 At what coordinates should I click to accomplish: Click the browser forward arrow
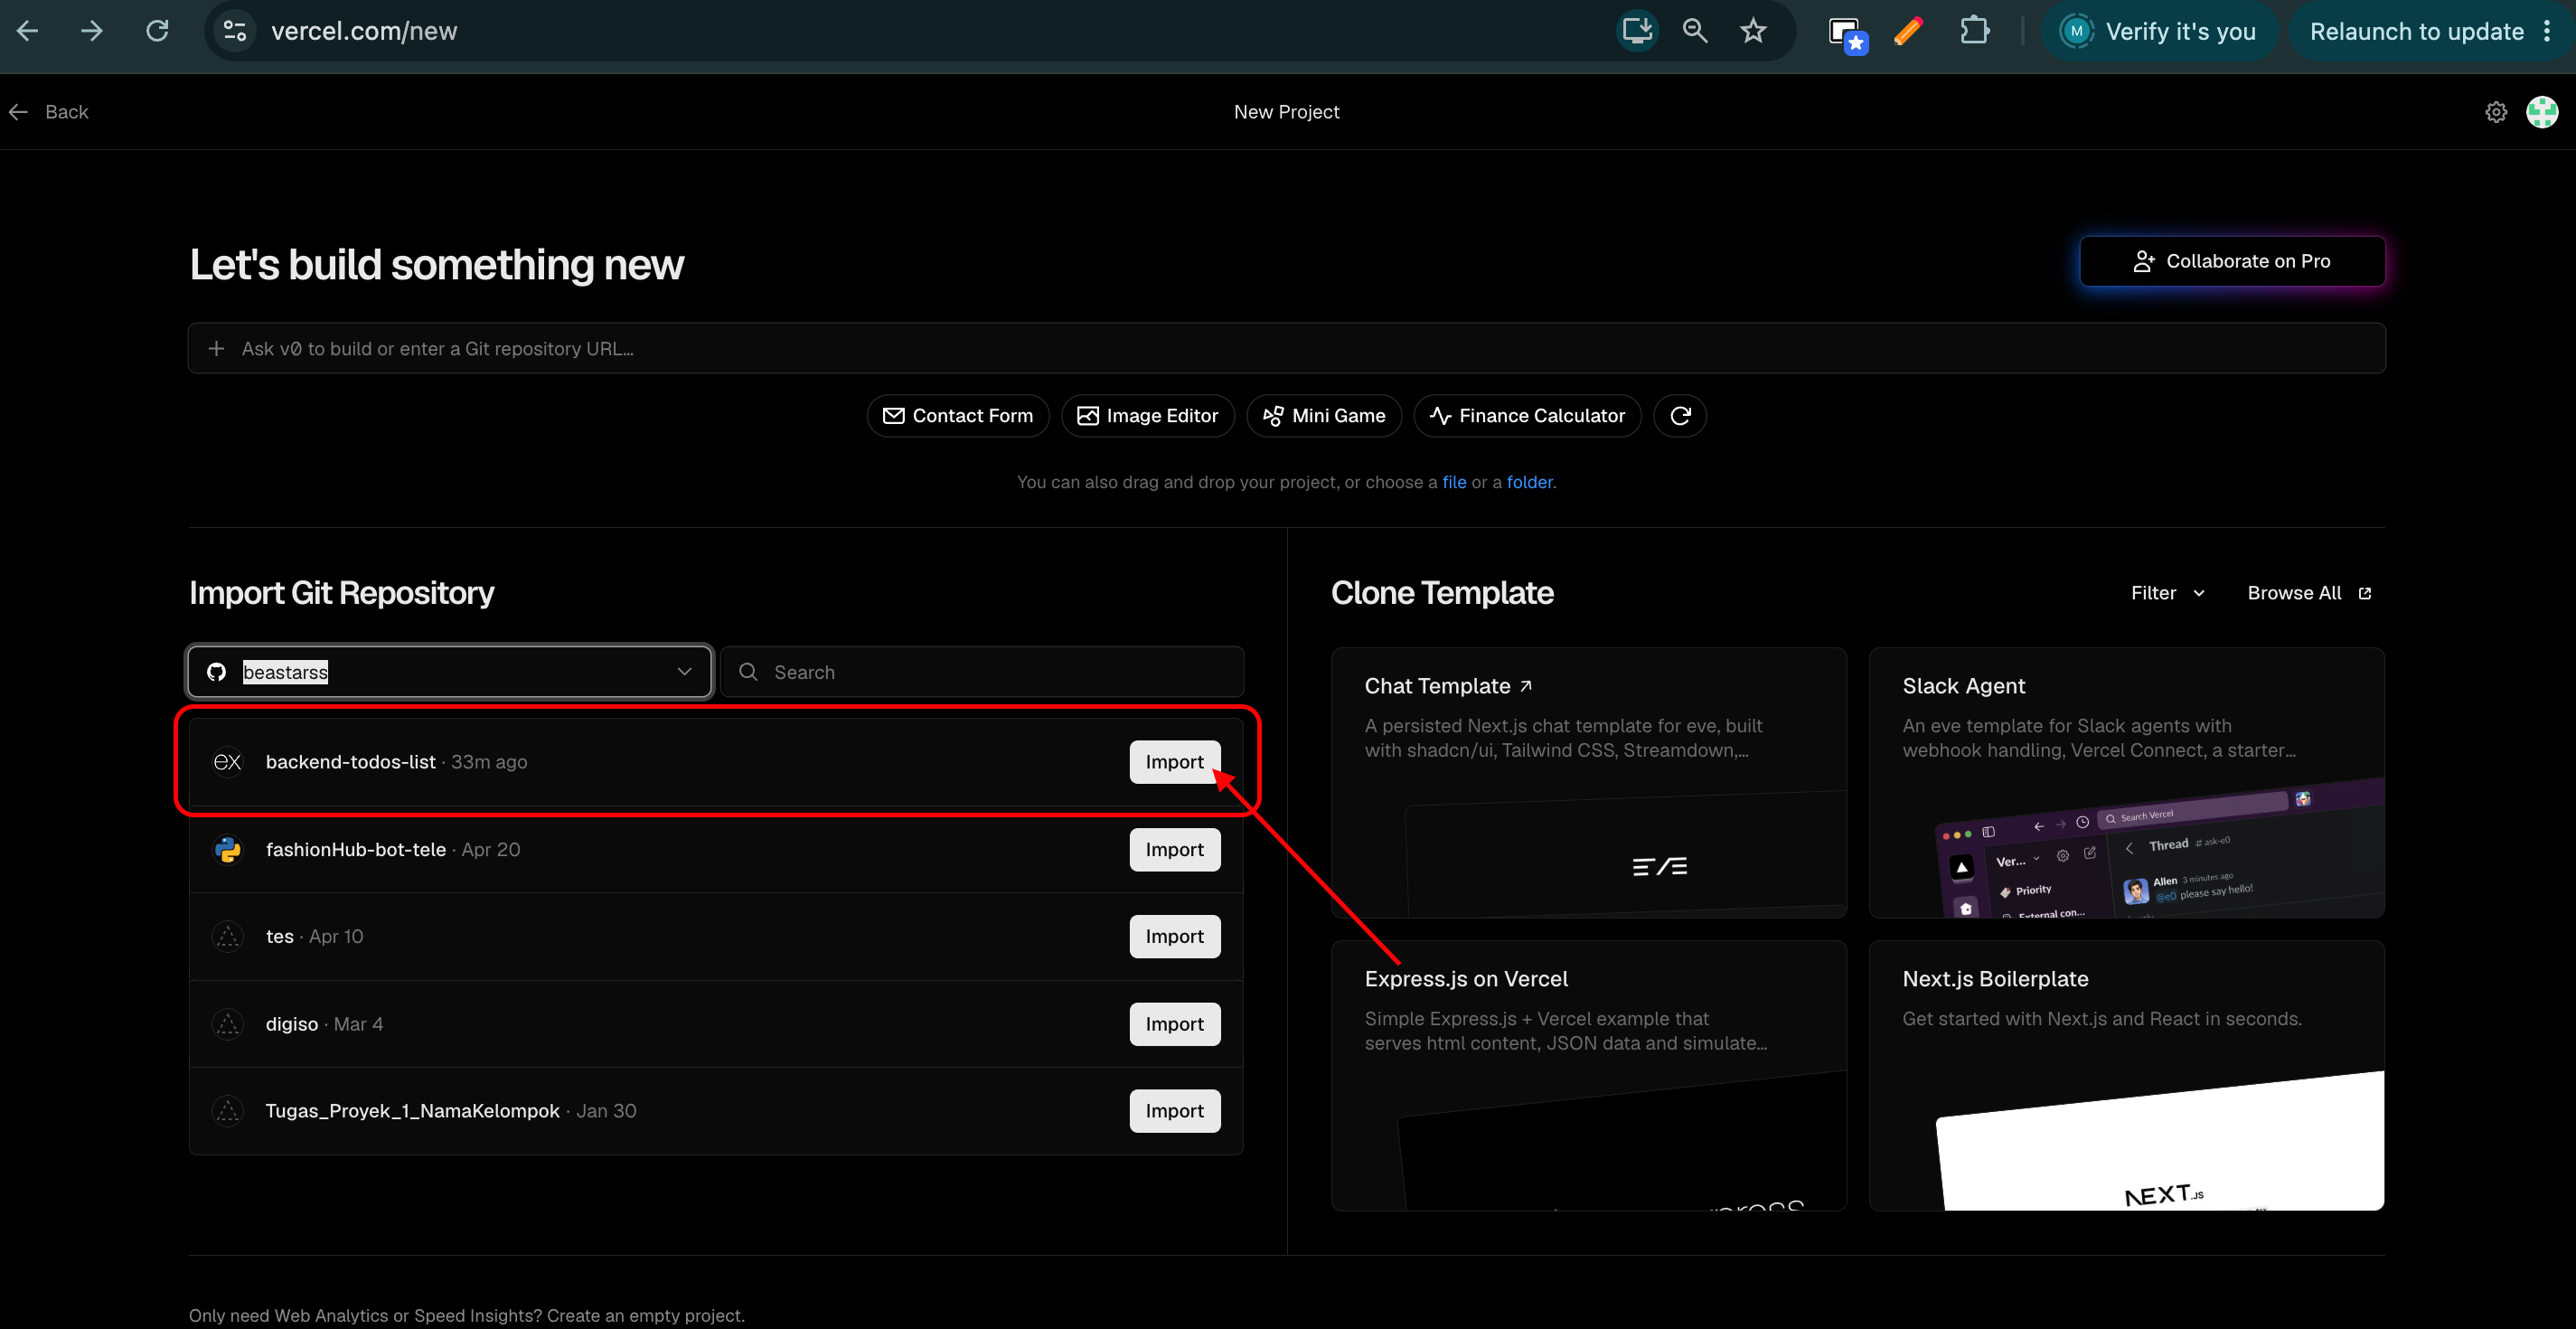tap(92, 31)
